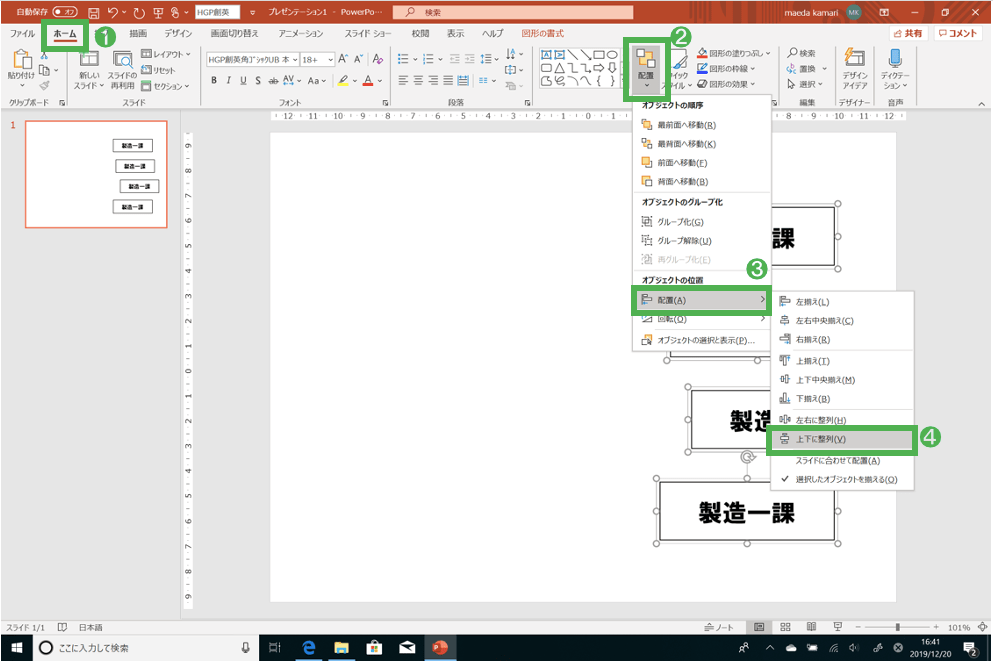Click the Comments (コメント) button

coord(958,34)
